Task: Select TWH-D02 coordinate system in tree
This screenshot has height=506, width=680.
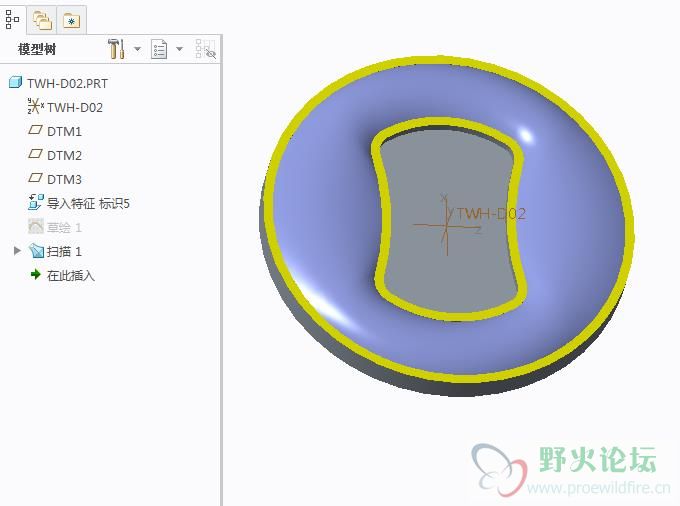Action: (75, 107)
